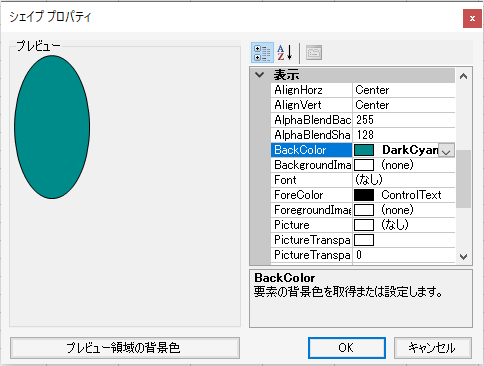Click the ellipse shape in preview
Screen dimensions: 484x366
(52, 127)
